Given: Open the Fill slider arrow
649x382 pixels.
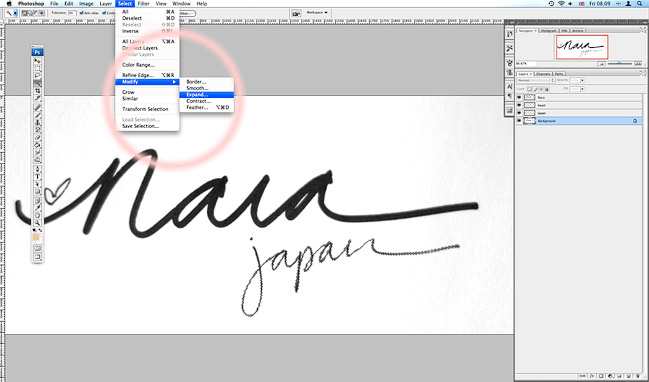Looking at the screenshot, I should (582, 89).
